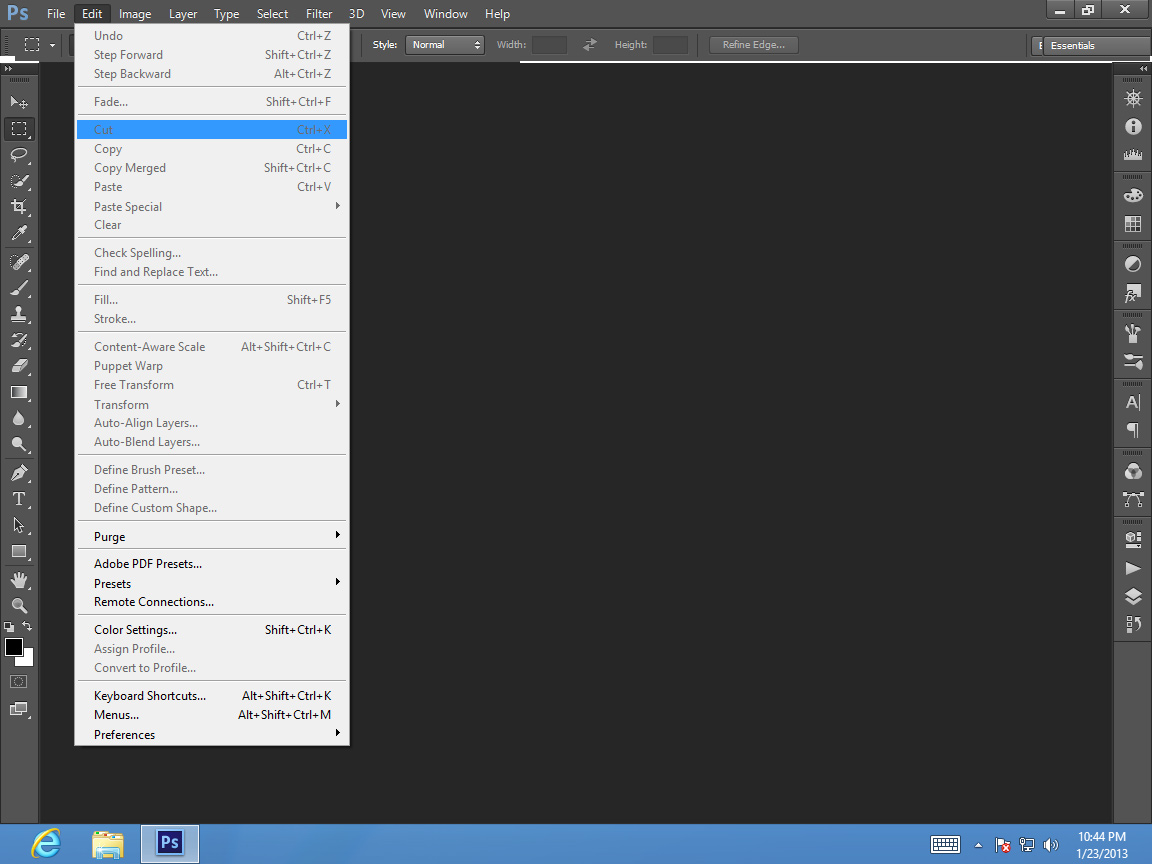Viewport: 1152px width, 864px height.
Task: Select the Eraser tool
Action: click(19, 366)
